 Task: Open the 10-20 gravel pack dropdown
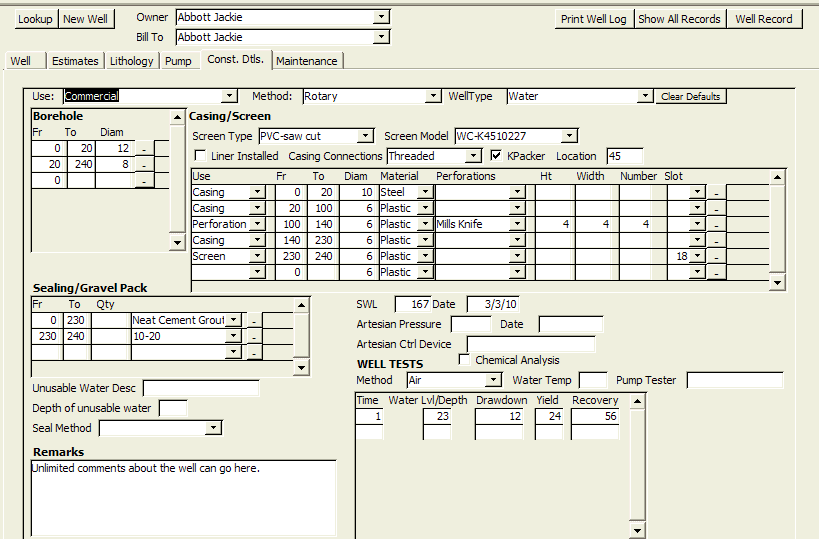pyautogui.click(x=234, y=336)
